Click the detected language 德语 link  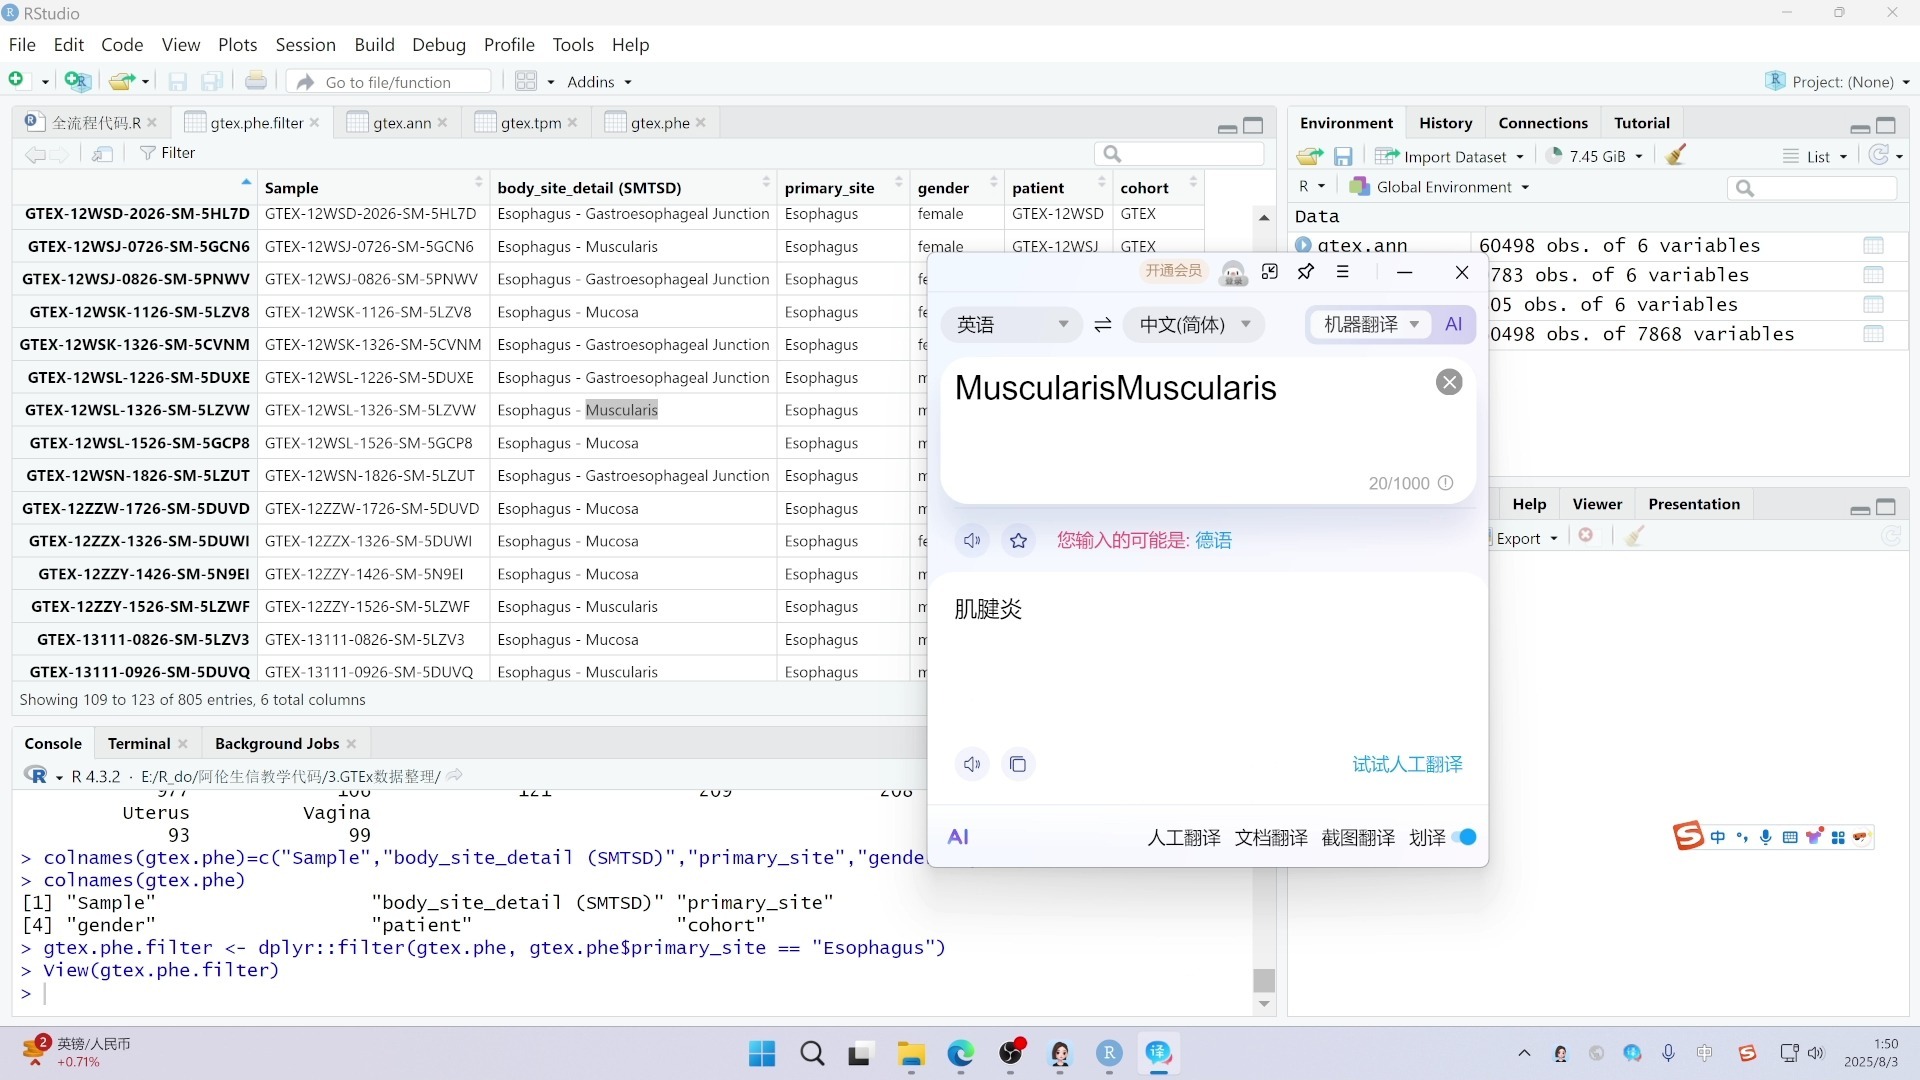pyautogui.click(x=1213, y=541)
